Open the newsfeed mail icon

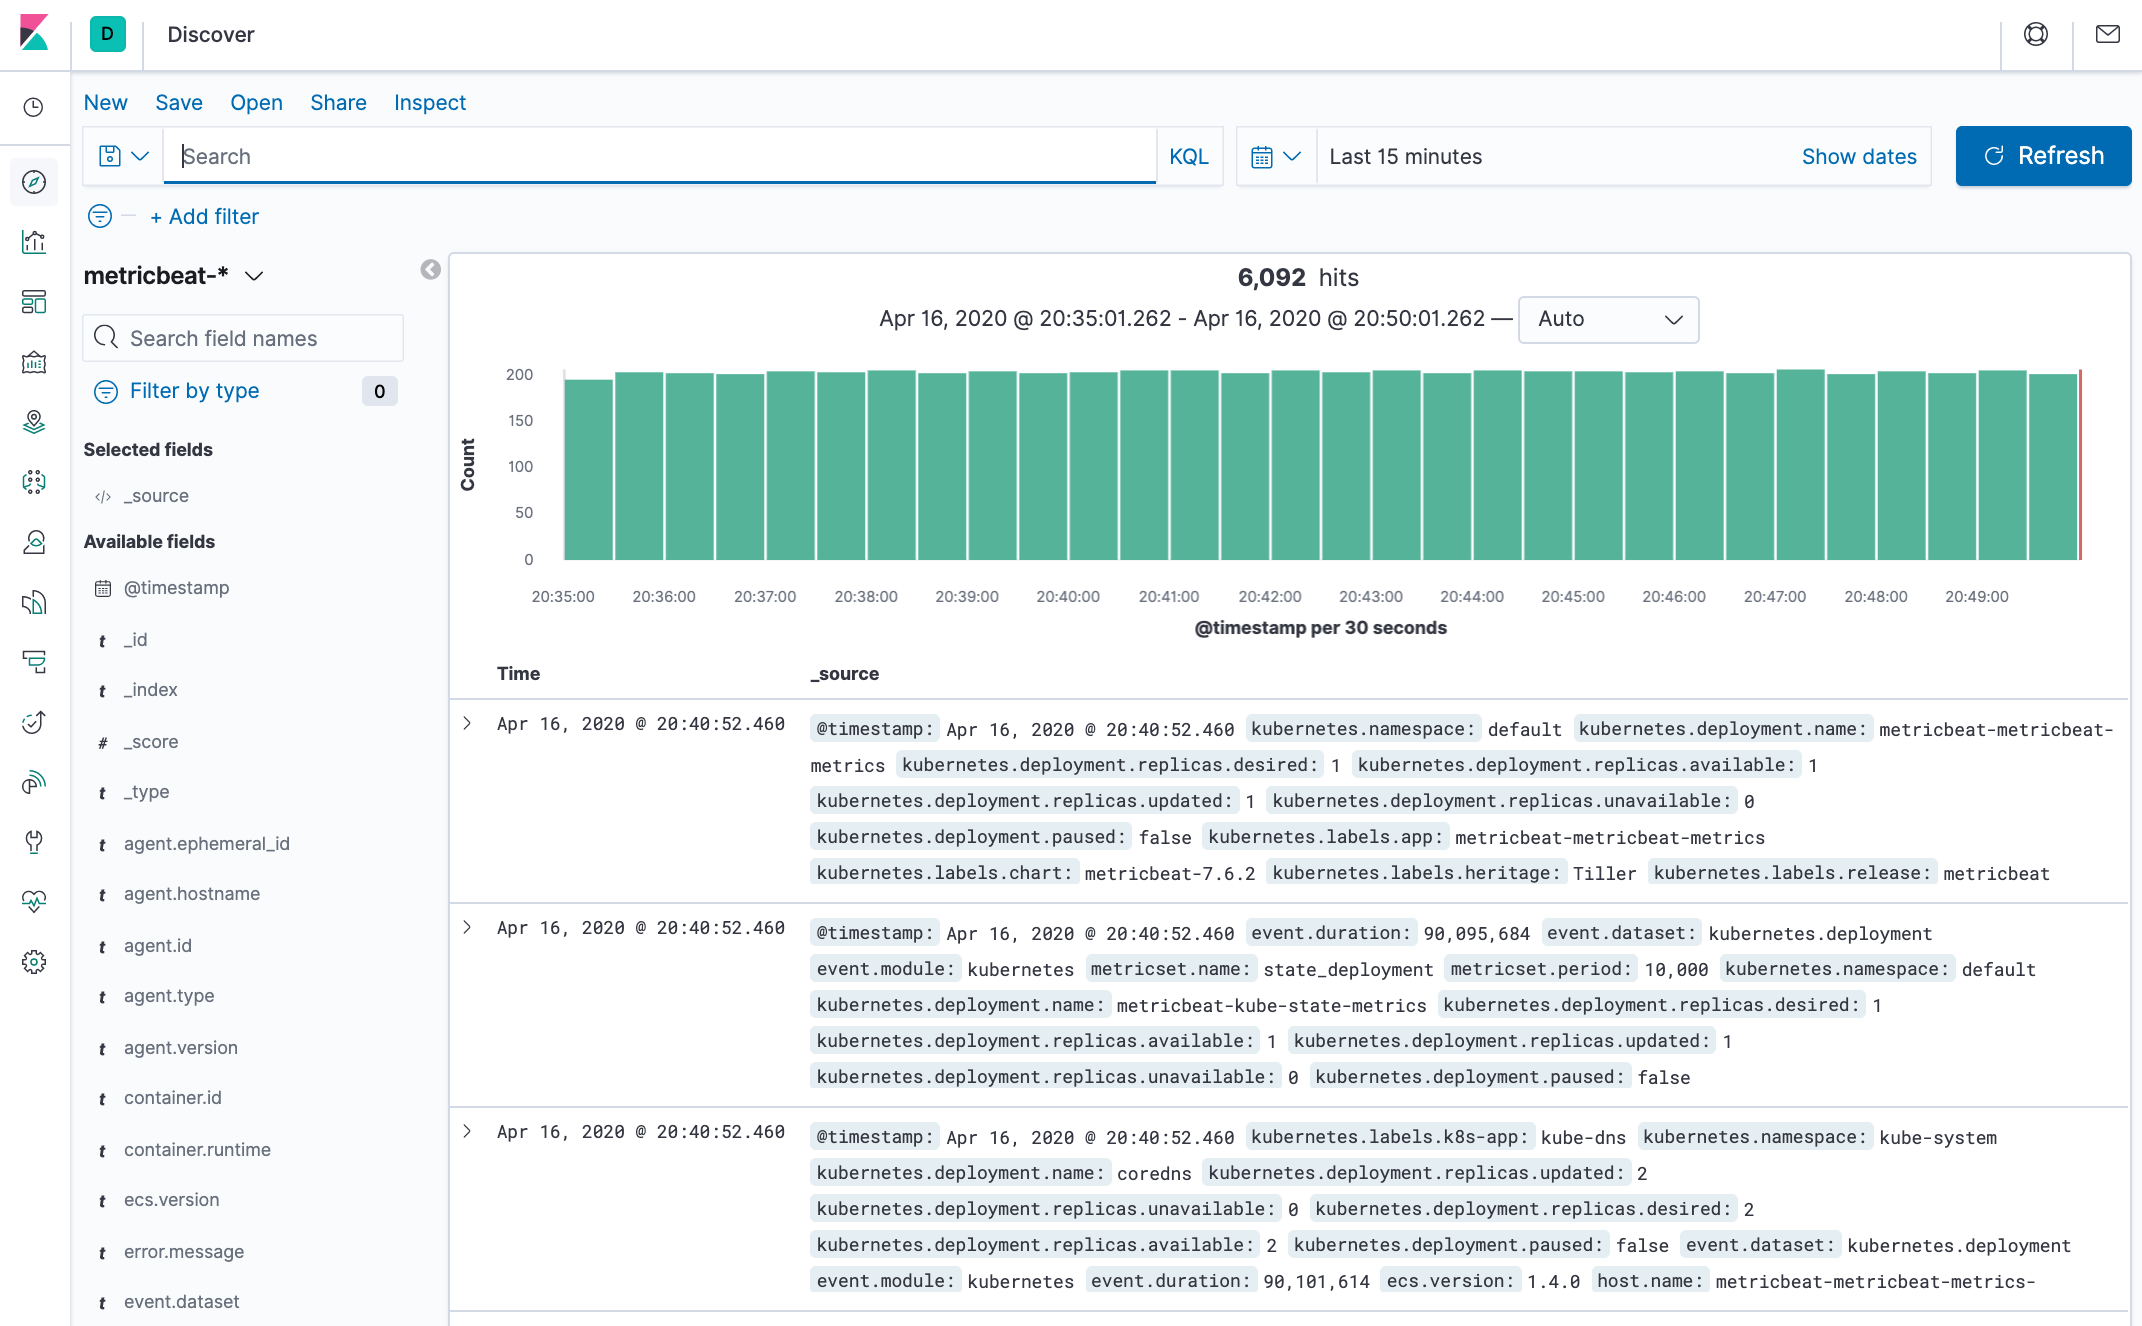2107,35
